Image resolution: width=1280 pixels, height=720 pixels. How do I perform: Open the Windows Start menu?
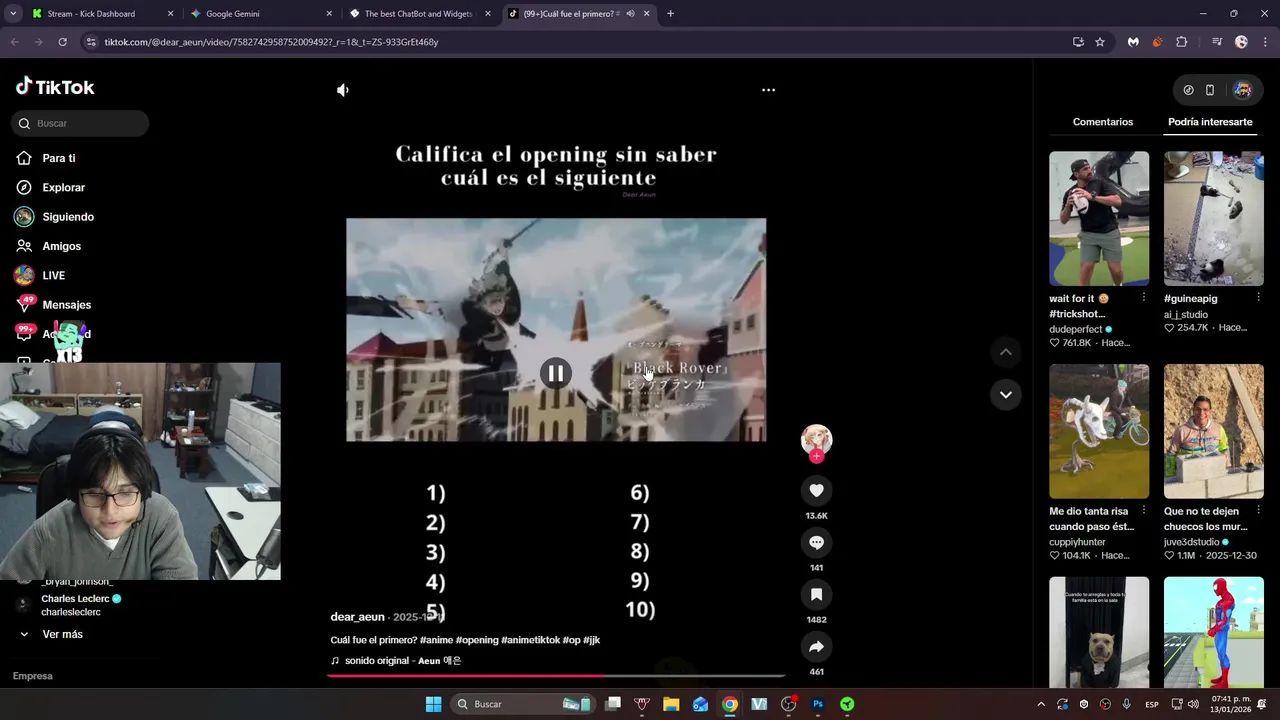tap(433, 704)
